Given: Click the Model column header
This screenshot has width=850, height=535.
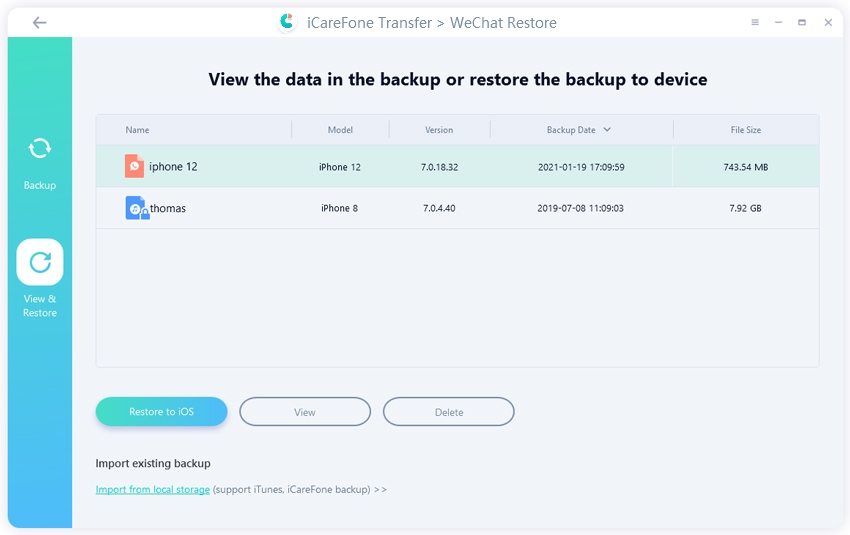Looking at the screenshot, I should 340,130.
